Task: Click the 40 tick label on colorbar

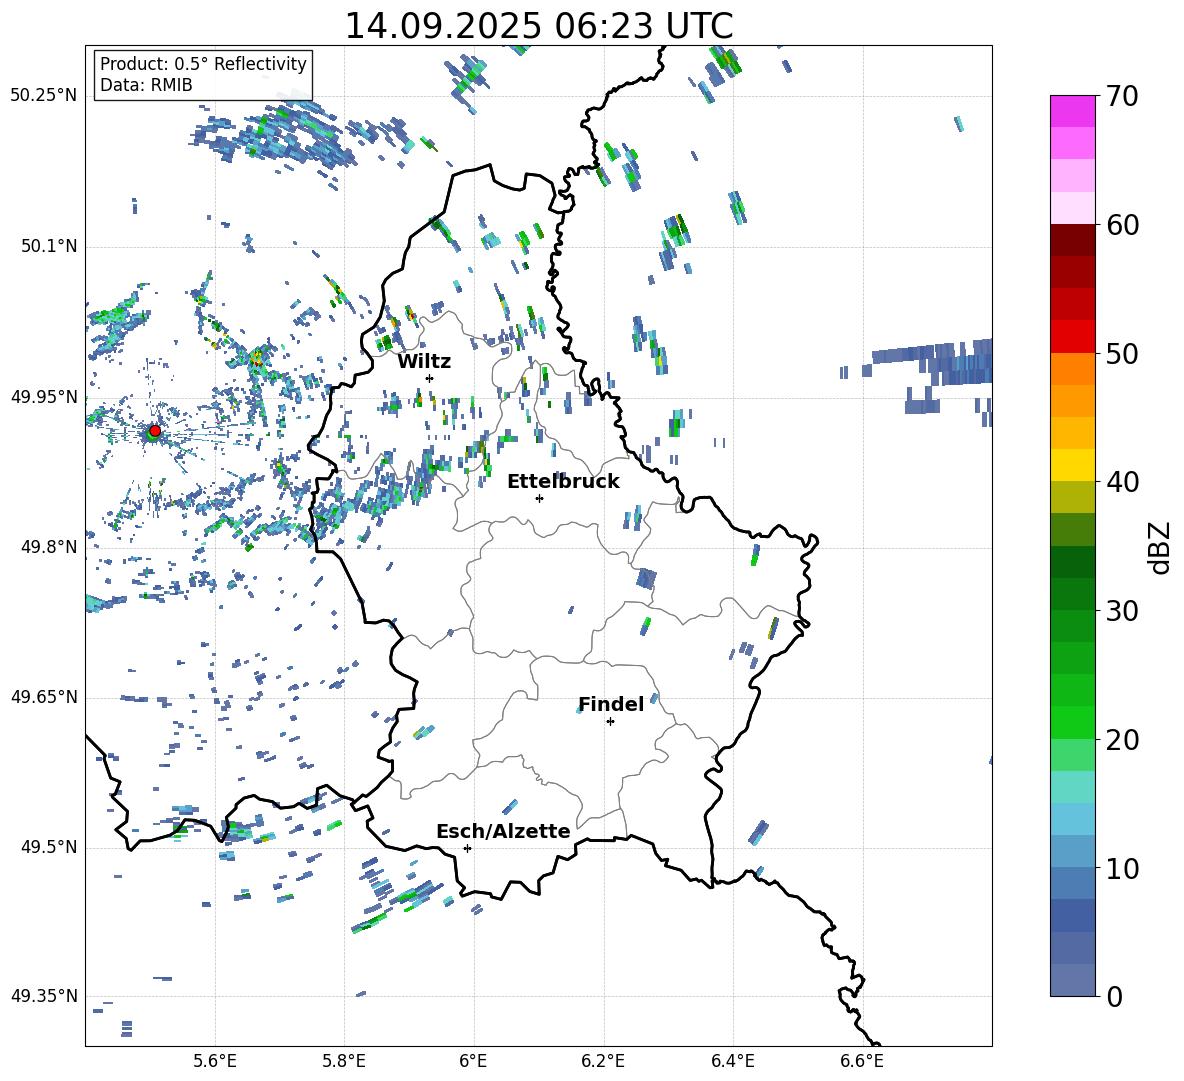Action: tap(1121, 482)
